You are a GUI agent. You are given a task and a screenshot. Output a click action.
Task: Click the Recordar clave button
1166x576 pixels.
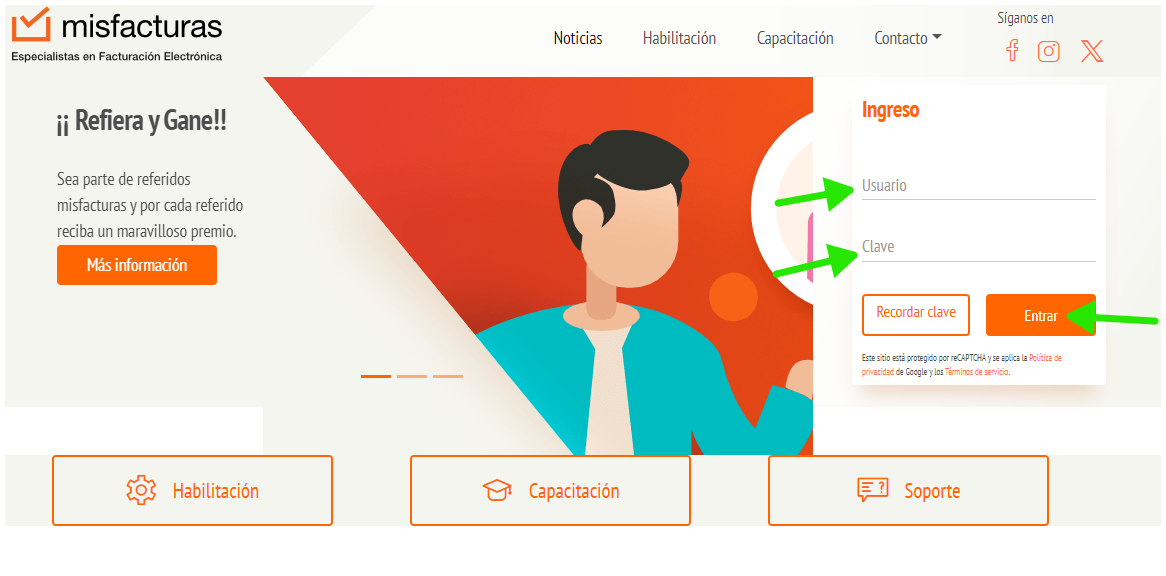coord(915,315)
